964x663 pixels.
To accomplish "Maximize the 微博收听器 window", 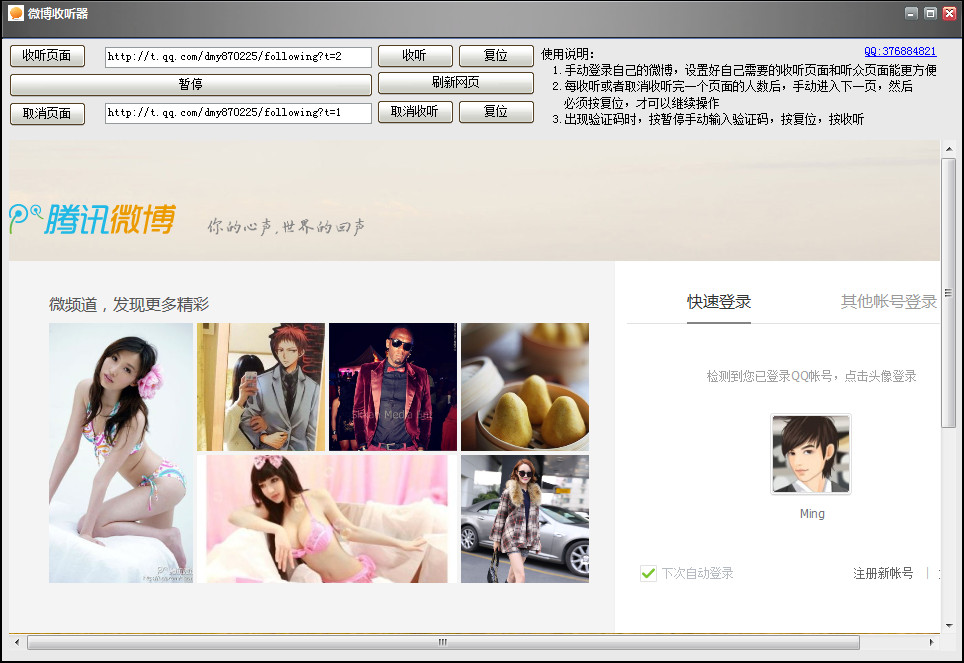I will pos(930,13).
